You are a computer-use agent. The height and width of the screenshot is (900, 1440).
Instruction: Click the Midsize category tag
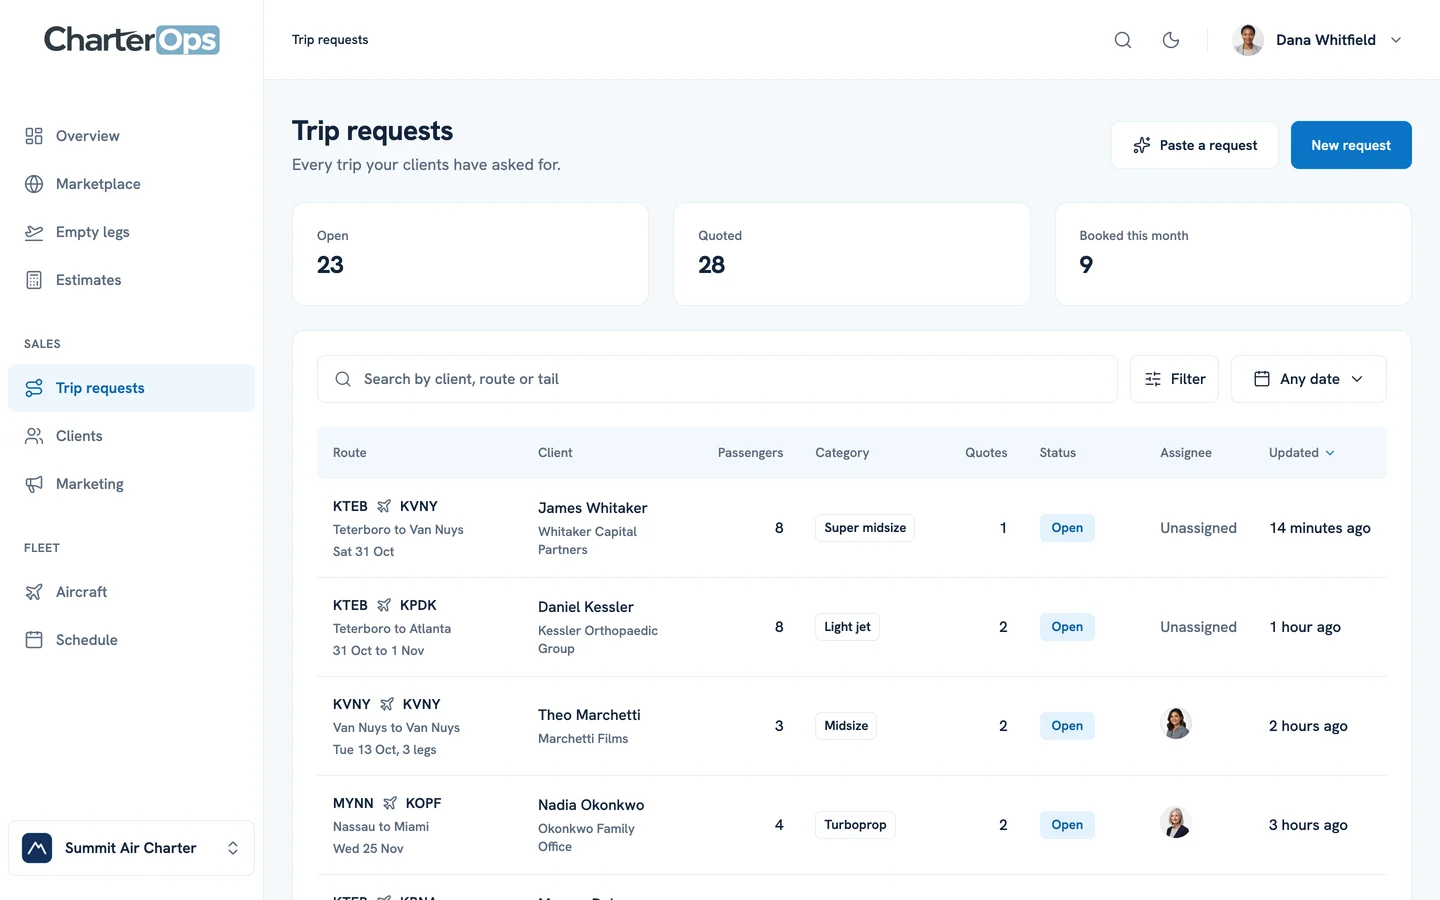click(x=846, y=726)
